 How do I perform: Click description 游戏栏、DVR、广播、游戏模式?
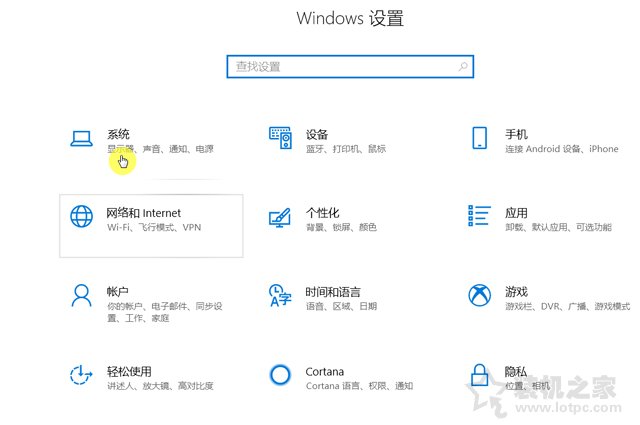click(567, 306)
